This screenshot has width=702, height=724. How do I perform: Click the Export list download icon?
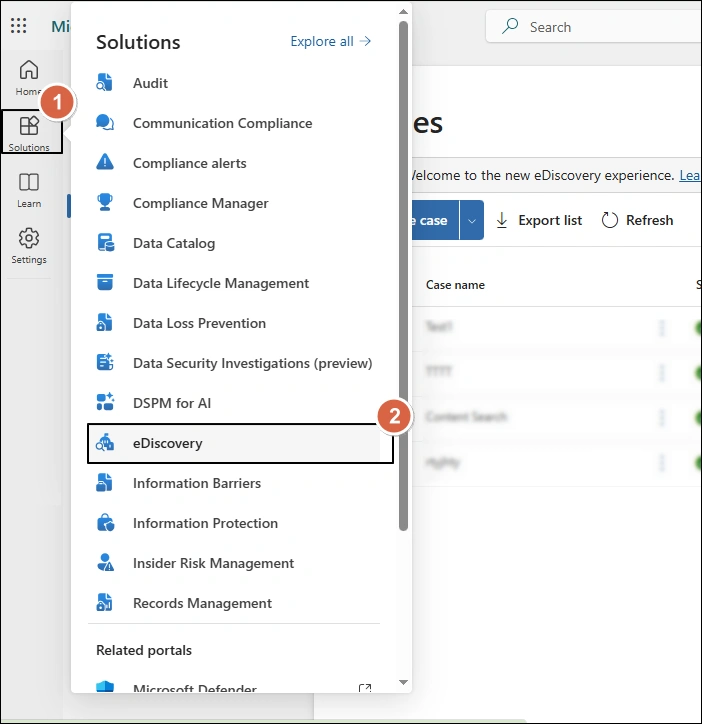tap(502, 220)
